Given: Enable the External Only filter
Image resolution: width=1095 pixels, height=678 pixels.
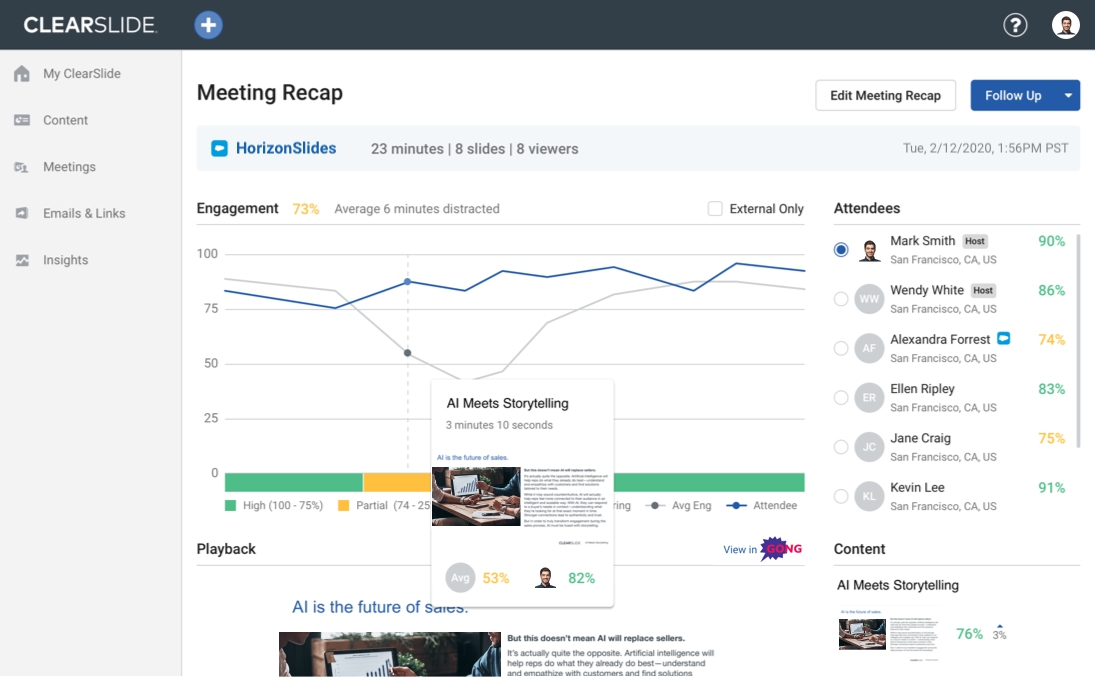Looking at the screenshot, I should pos(715,208).
